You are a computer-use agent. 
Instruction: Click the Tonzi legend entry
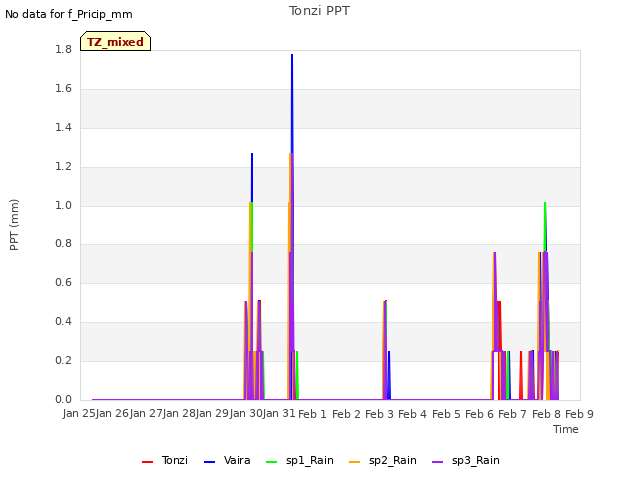(165, 461)
